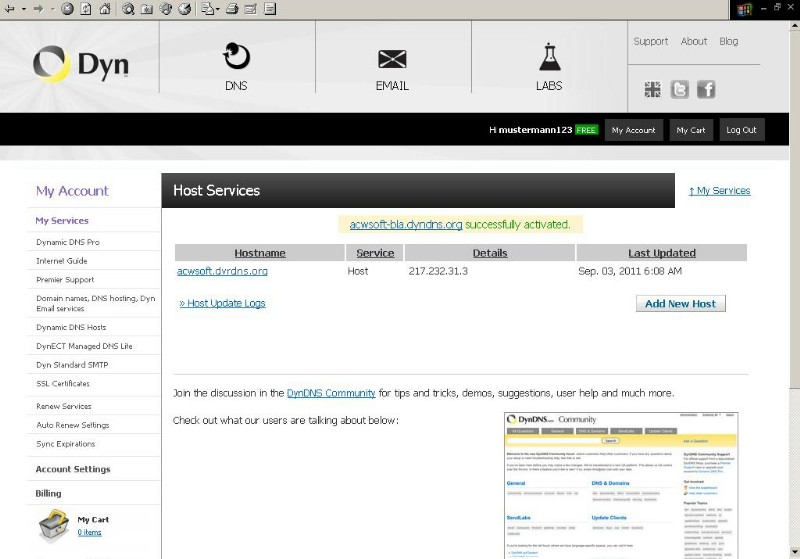Image resolution: width=800 pixels, height=559 pixels.
Task: Select the UK flag language icon
Action: (653, 90)
